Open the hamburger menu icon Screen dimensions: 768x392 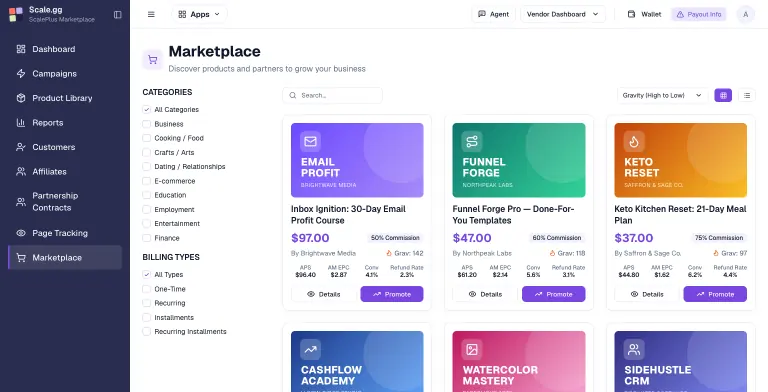pos(151,14)
